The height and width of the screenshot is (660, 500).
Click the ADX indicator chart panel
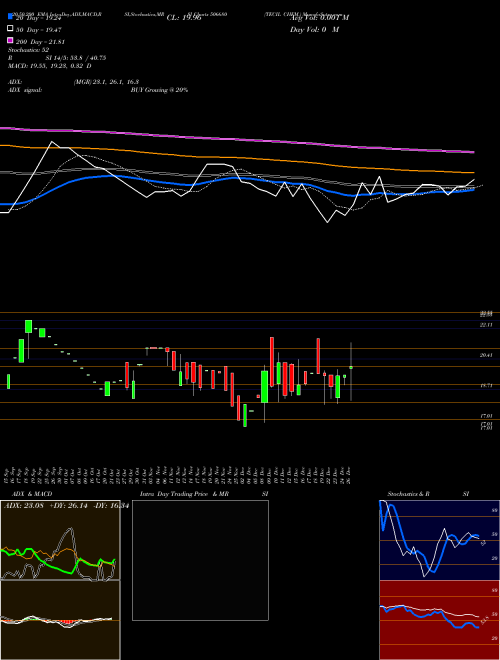(60, 540)
